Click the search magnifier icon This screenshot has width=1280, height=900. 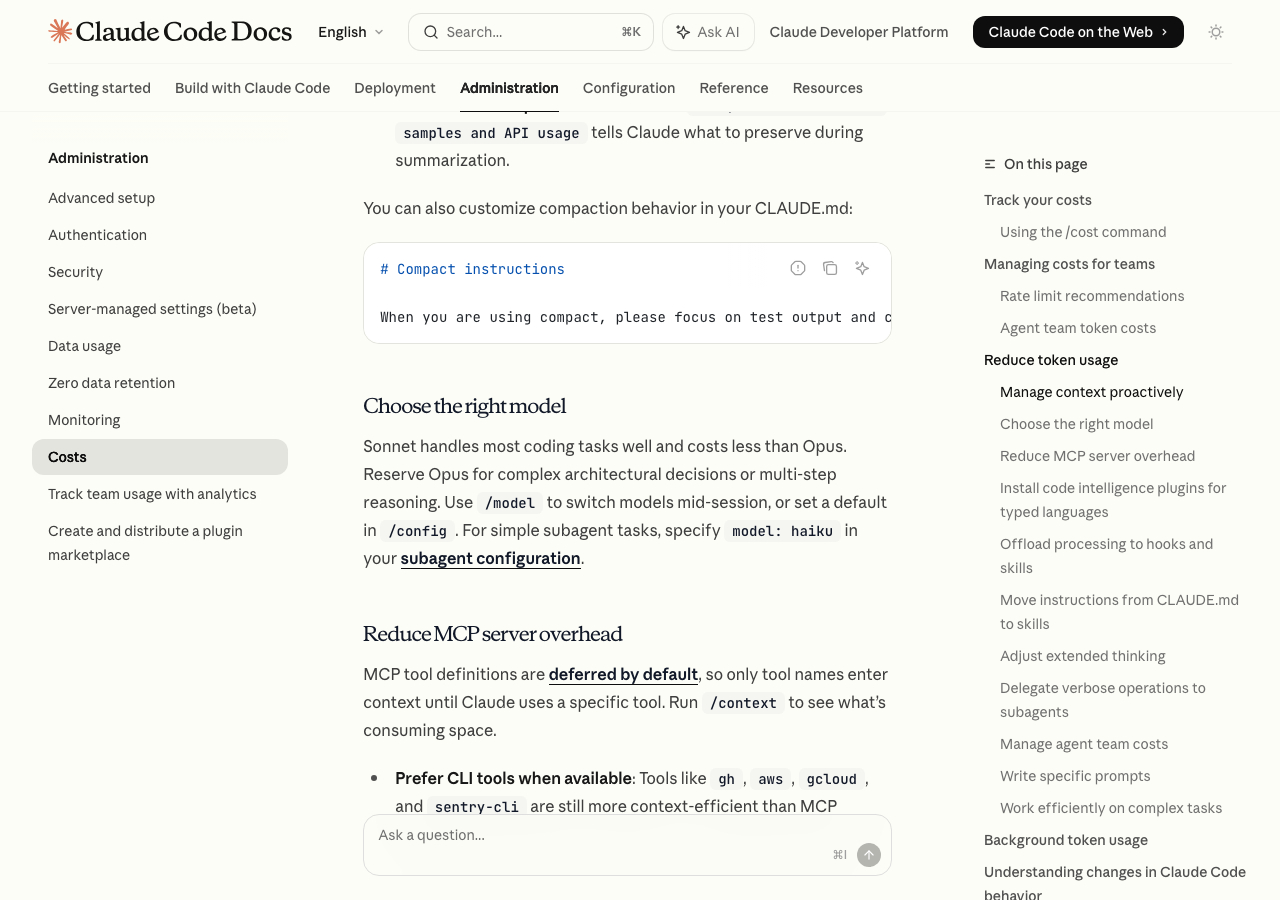click(x=431, y=32)
